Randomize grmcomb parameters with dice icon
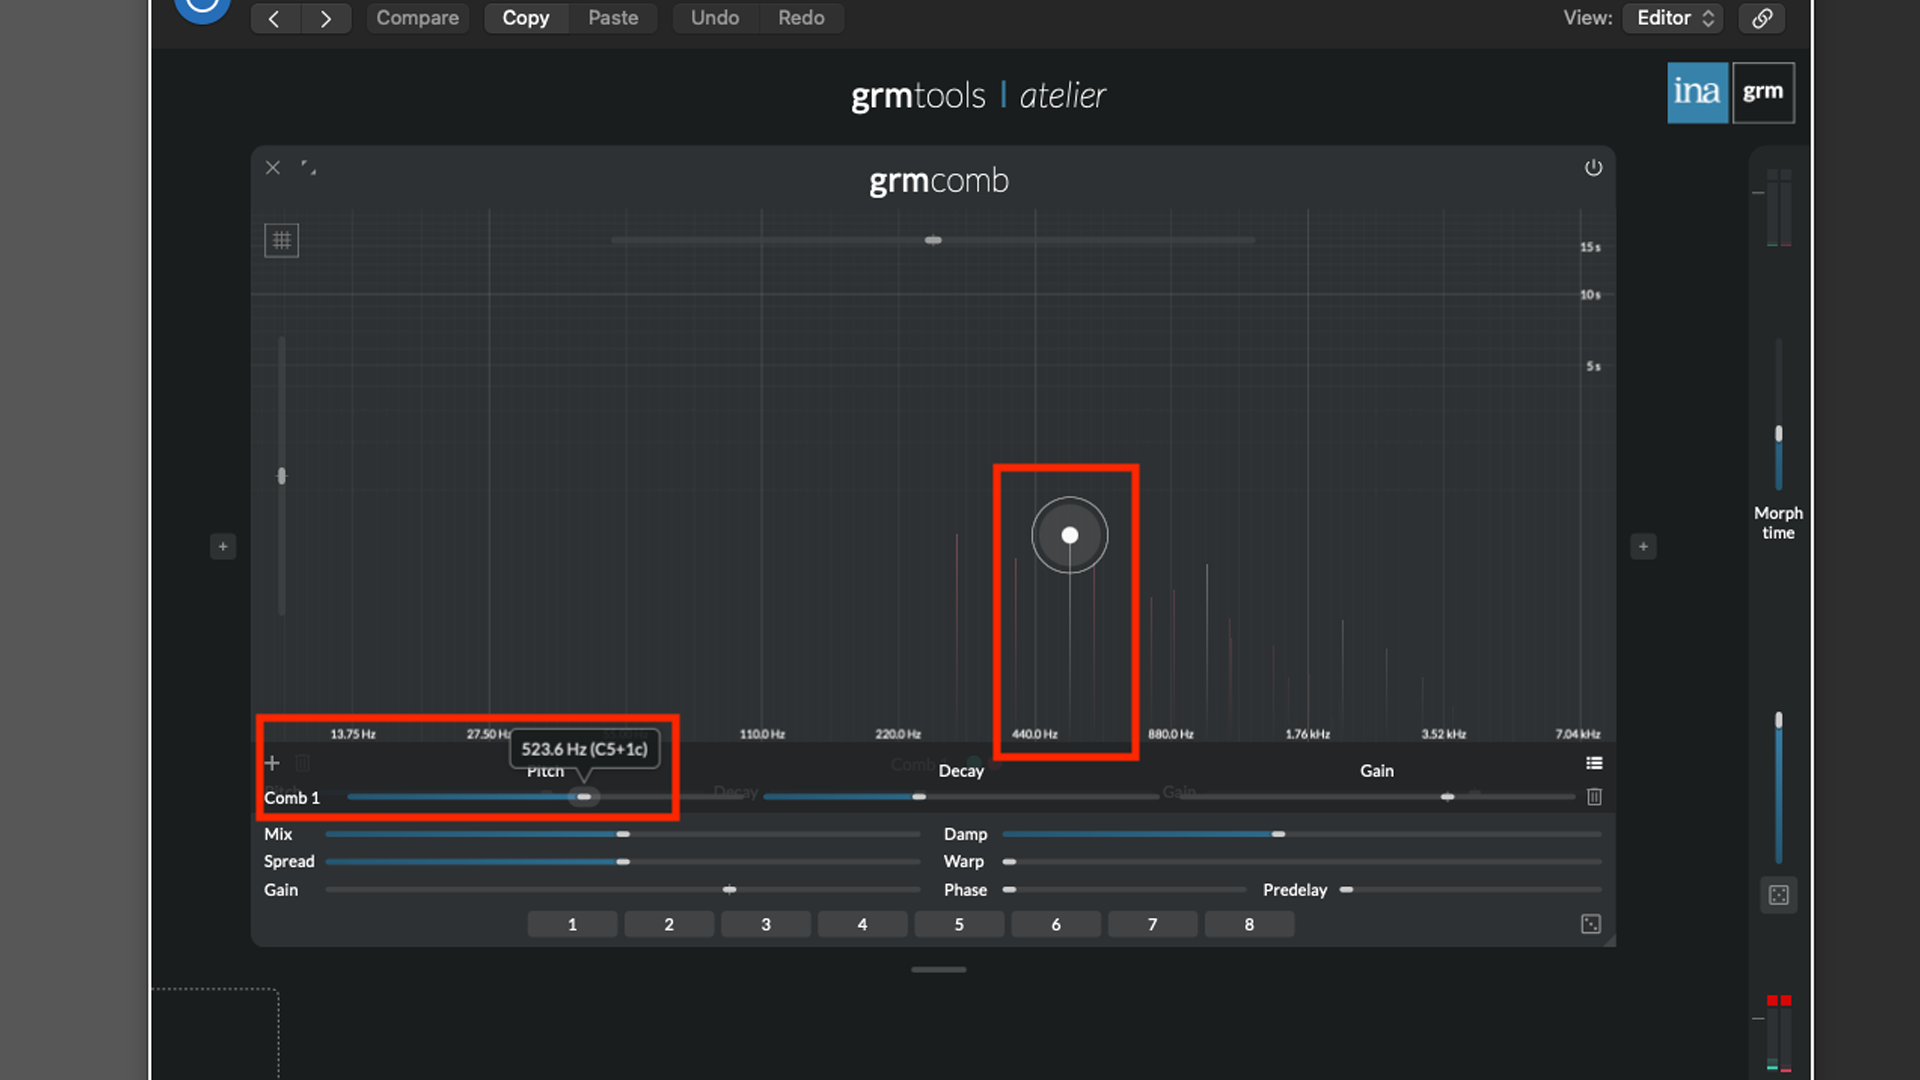The width and height of the screenshot is (1920, 1080). [x=1591, y=924]
